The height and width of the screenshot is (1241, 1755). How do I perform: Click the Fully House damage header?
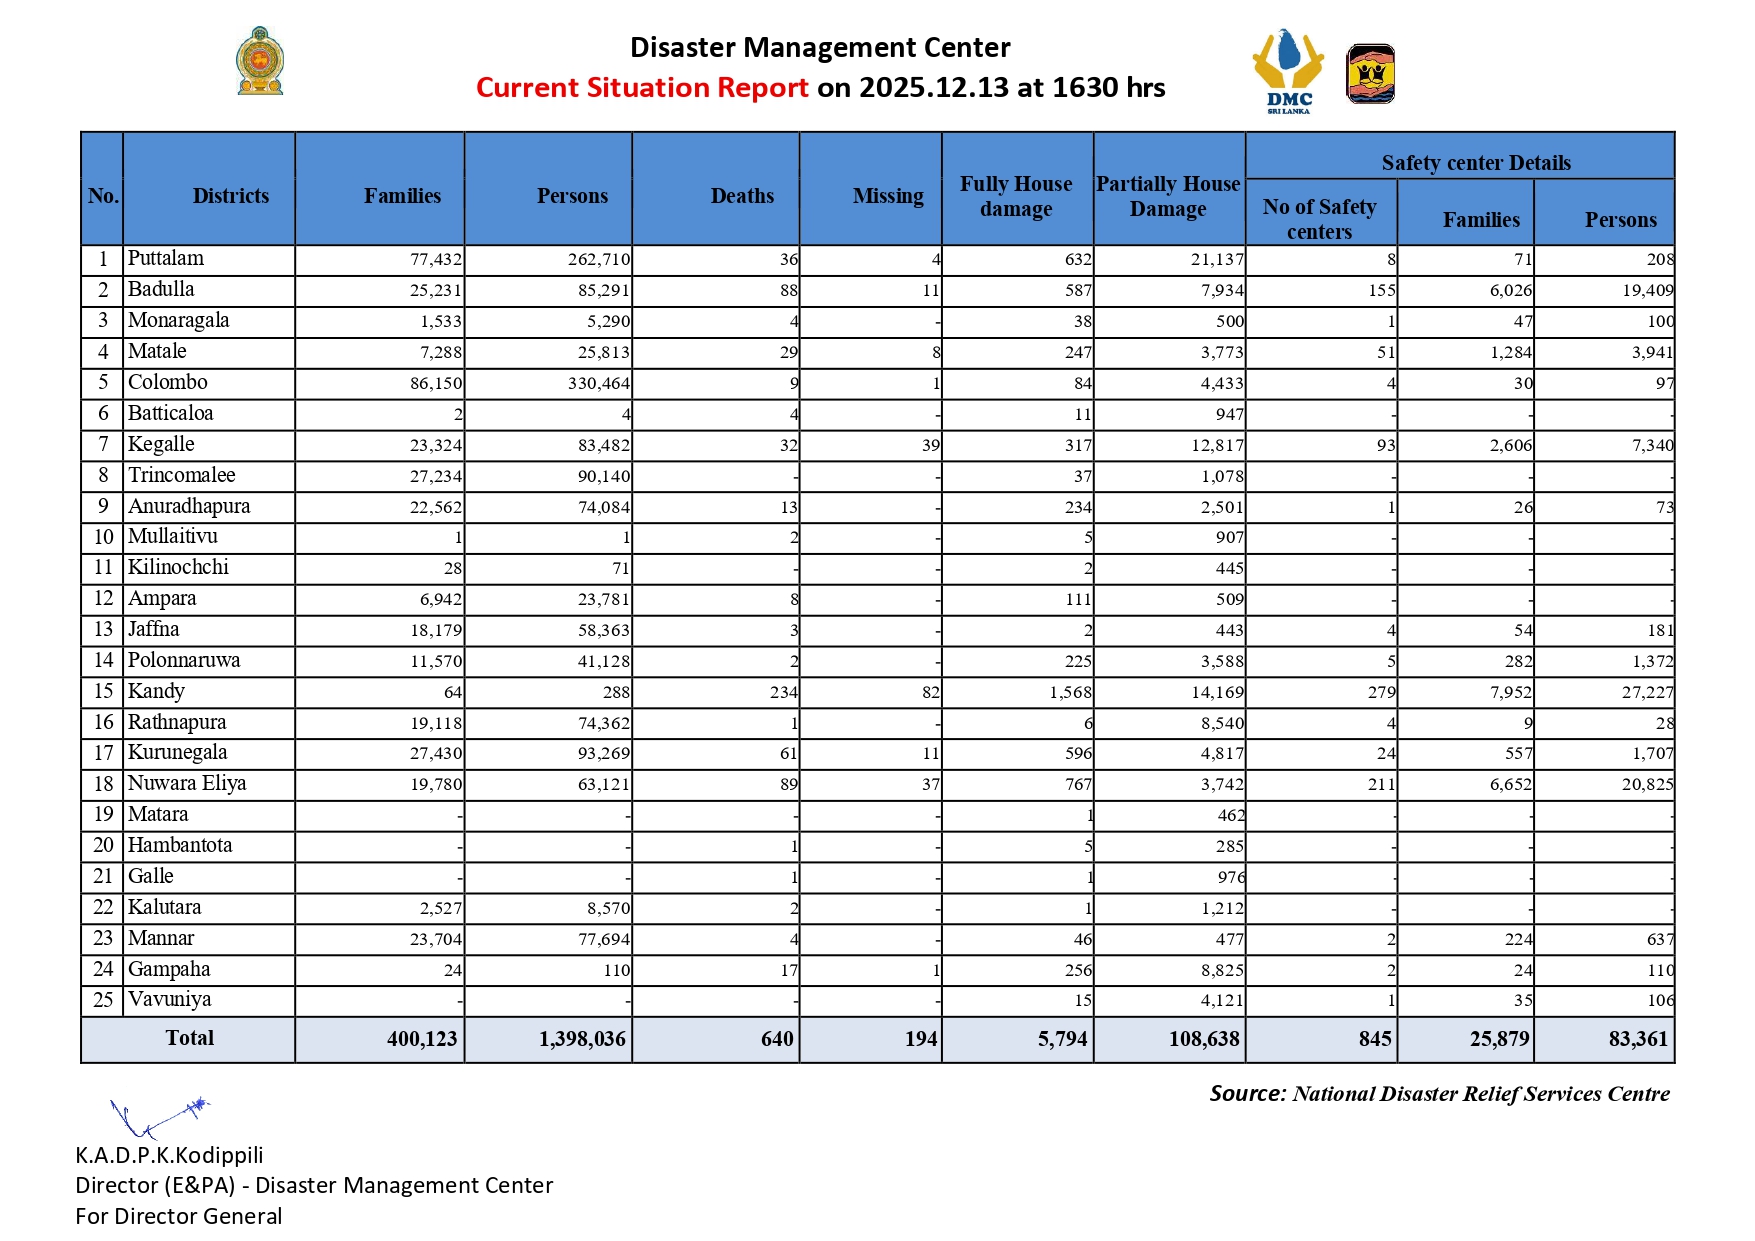[x=1016, y=196]
